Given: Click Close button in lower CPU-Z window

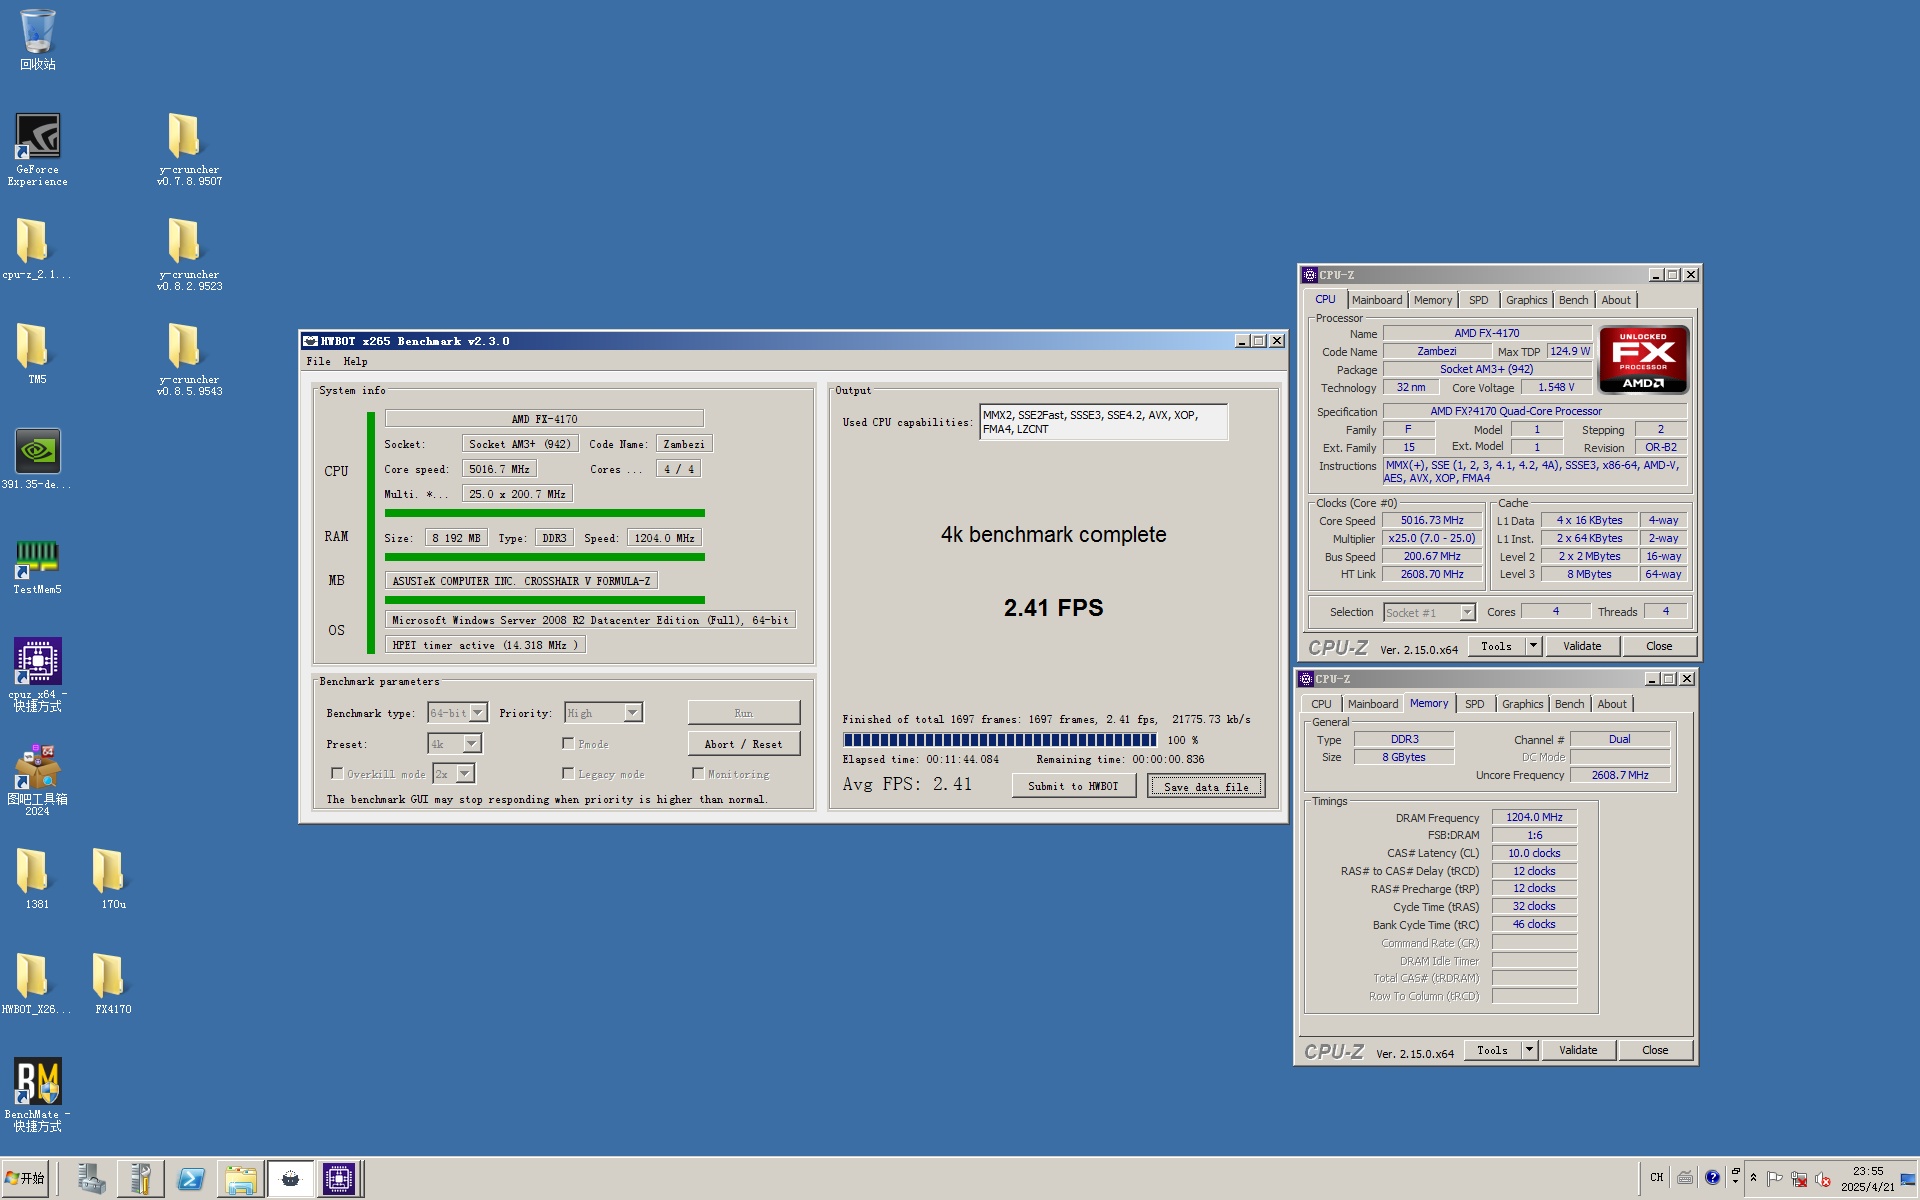Looking at the screenshot, I should [x=1655, y=1050].
